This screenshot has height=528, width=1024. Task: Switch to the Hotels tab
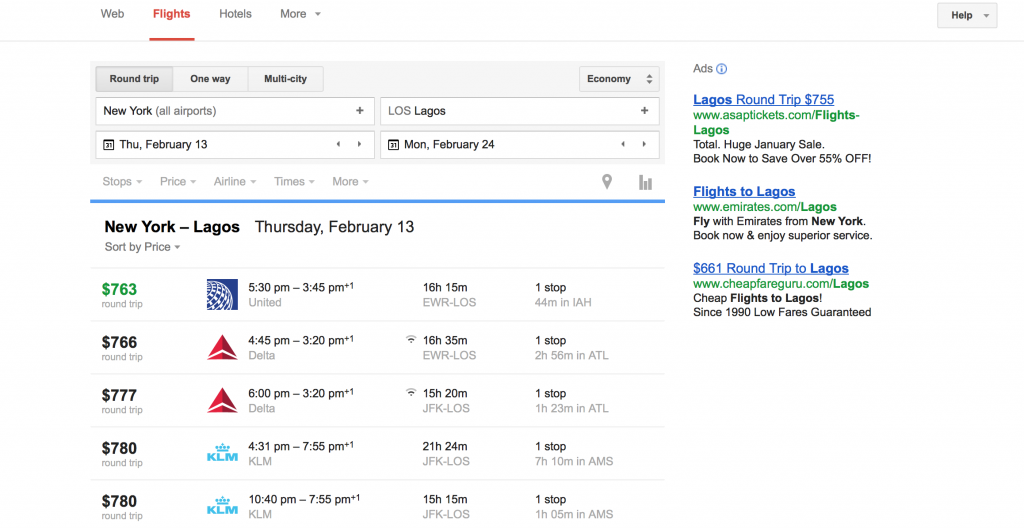(x=235, y=14)
